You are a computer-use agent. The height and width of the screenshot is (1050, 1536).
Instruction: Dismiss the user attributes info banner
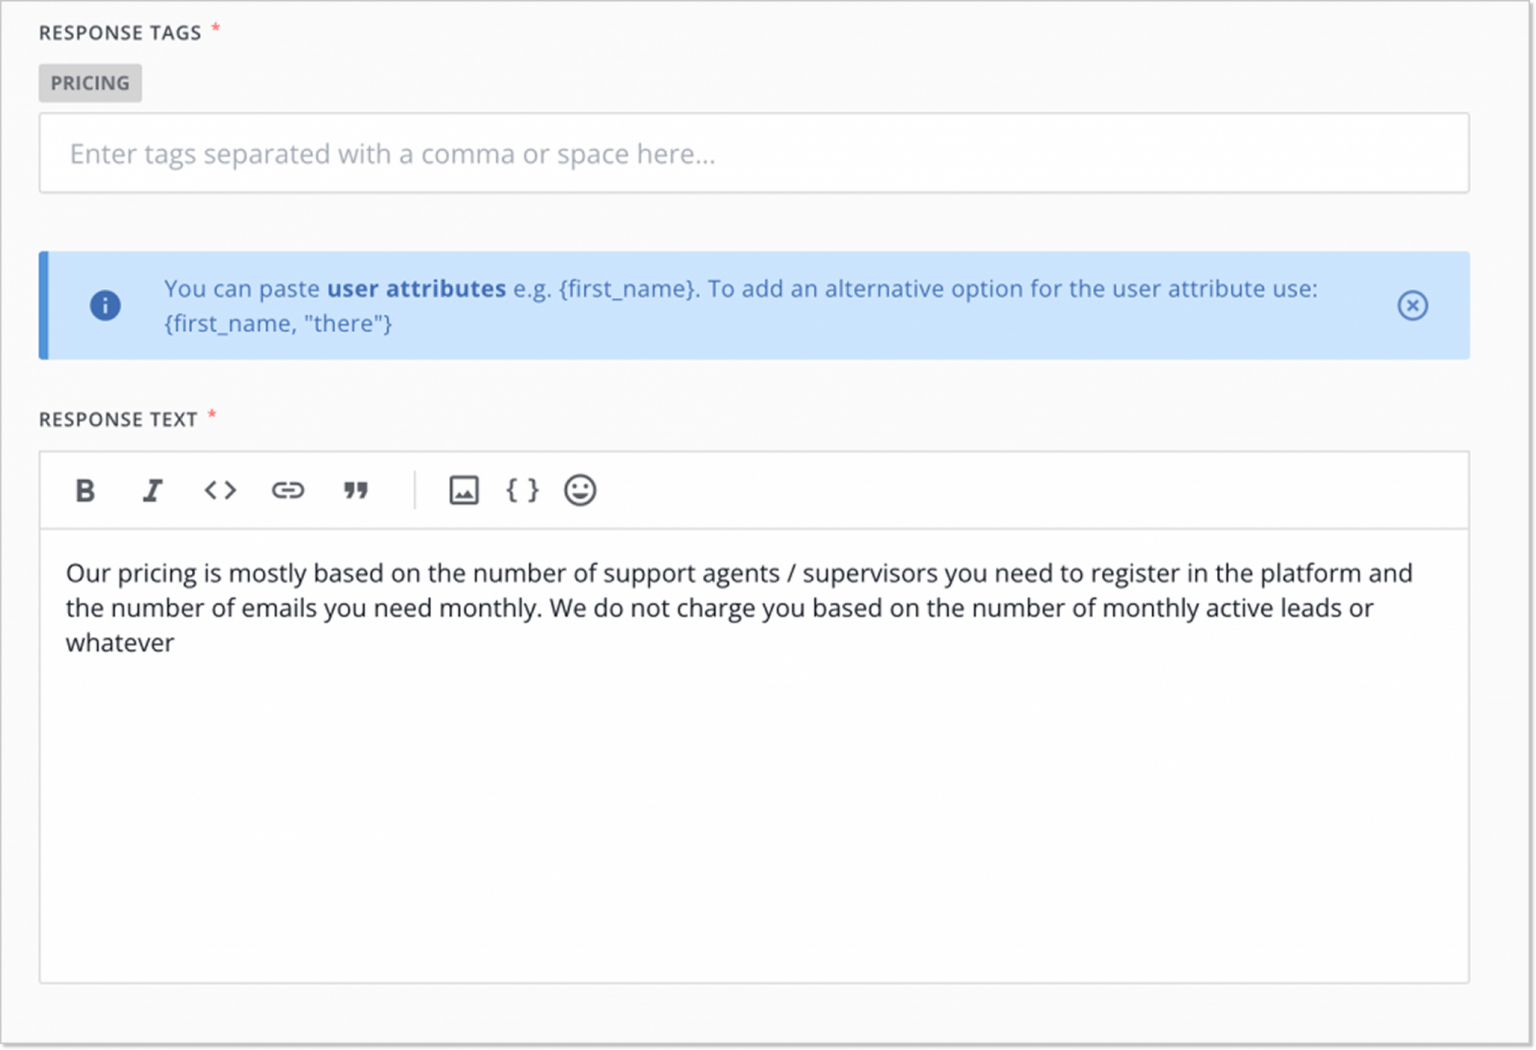click(x=1412, y=305)
